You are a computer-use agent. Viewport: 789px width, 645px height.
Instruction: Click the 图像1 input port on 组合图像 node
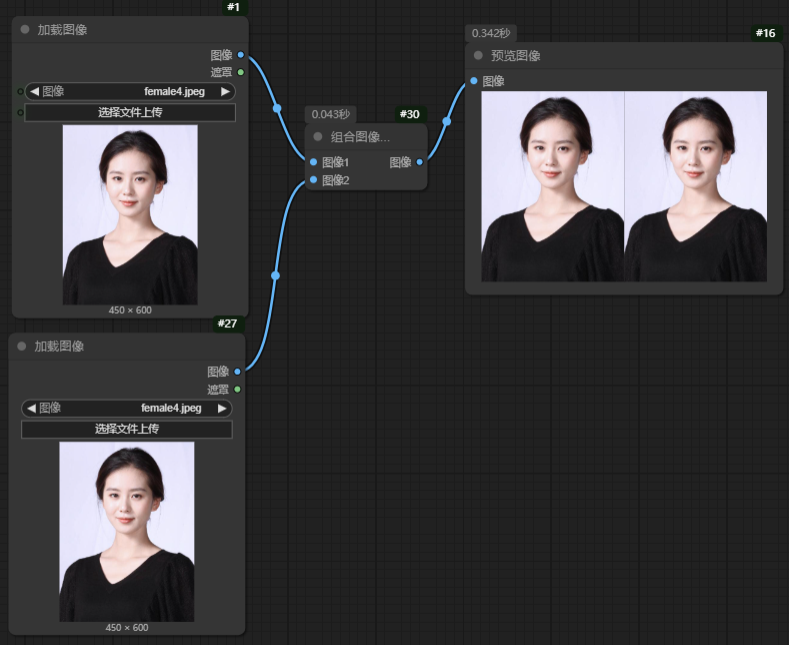point(314,162)
